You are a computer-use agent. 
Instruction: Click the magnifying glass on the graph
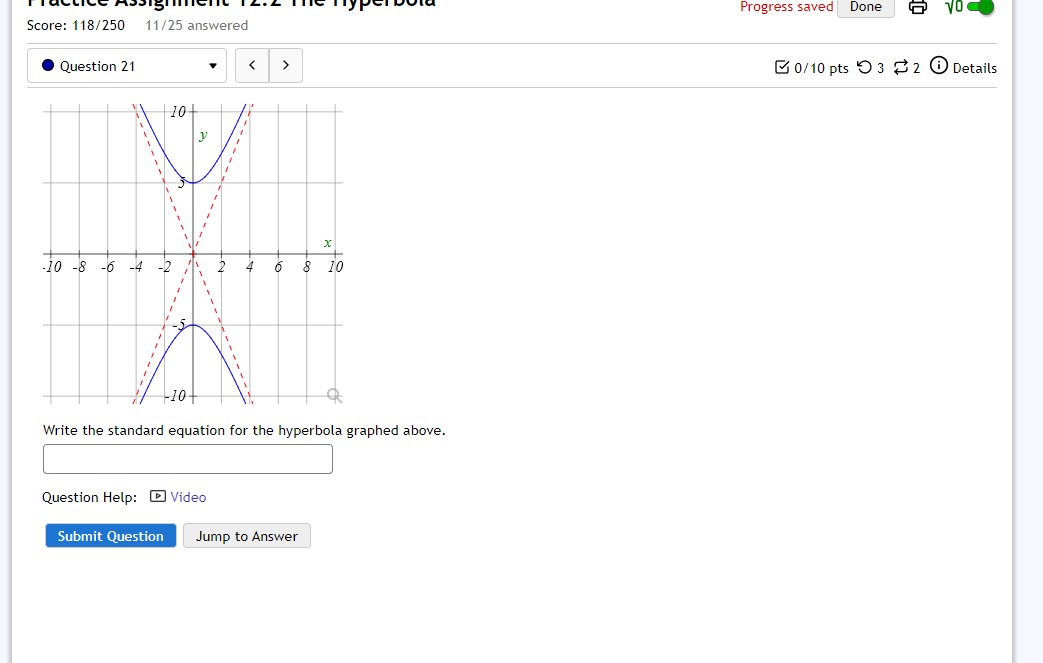pos(333,396)
